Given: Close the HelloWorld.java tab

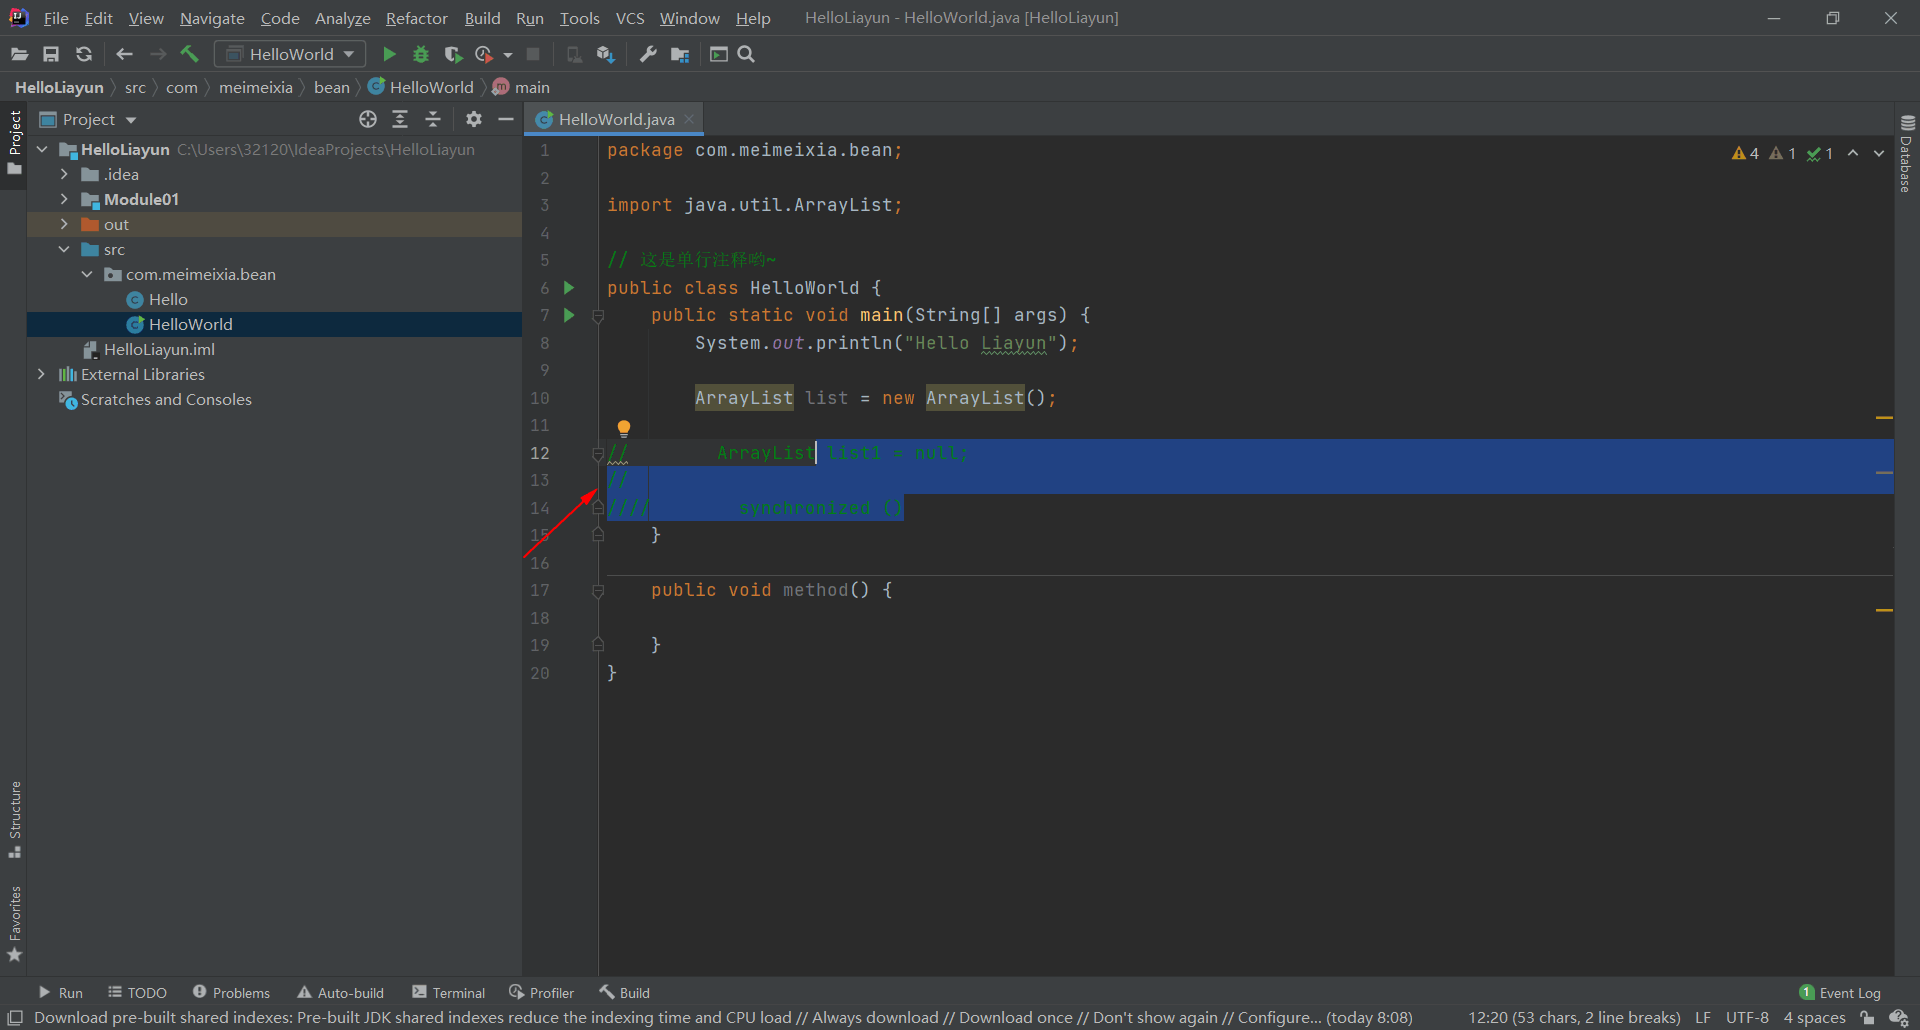Looking at the screenshot, I should coord(689,119).
